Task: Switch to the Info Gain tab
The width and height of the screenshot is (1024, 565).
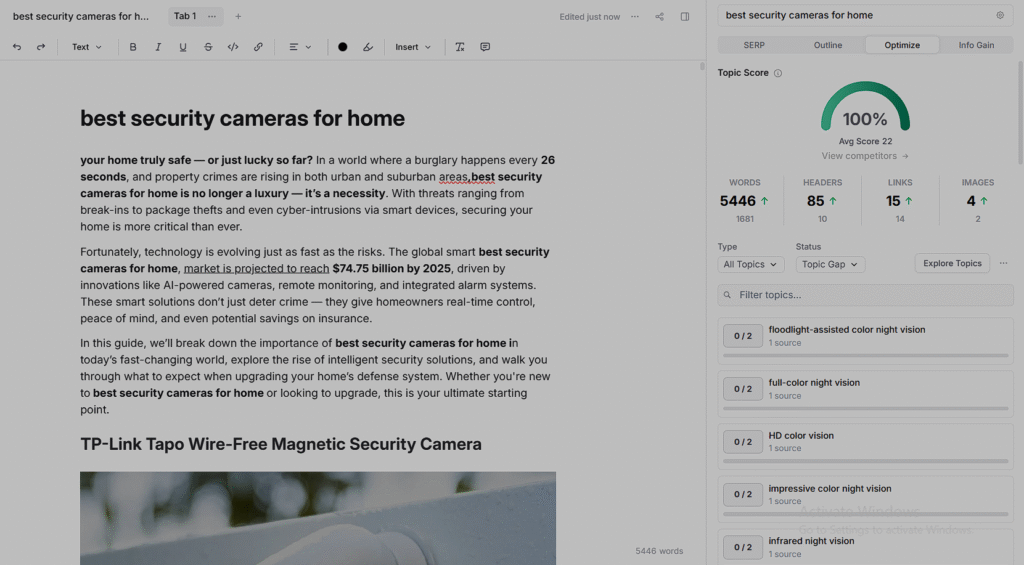Action: tap(976, 45)
